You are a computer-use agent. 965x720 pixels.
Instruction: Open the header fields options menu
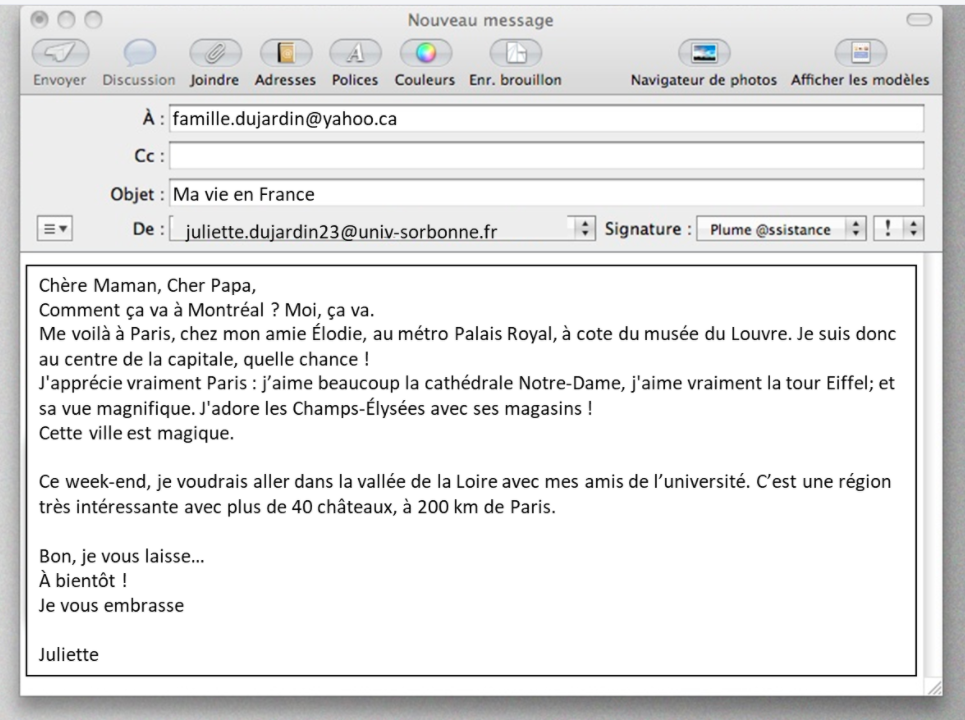54,228
